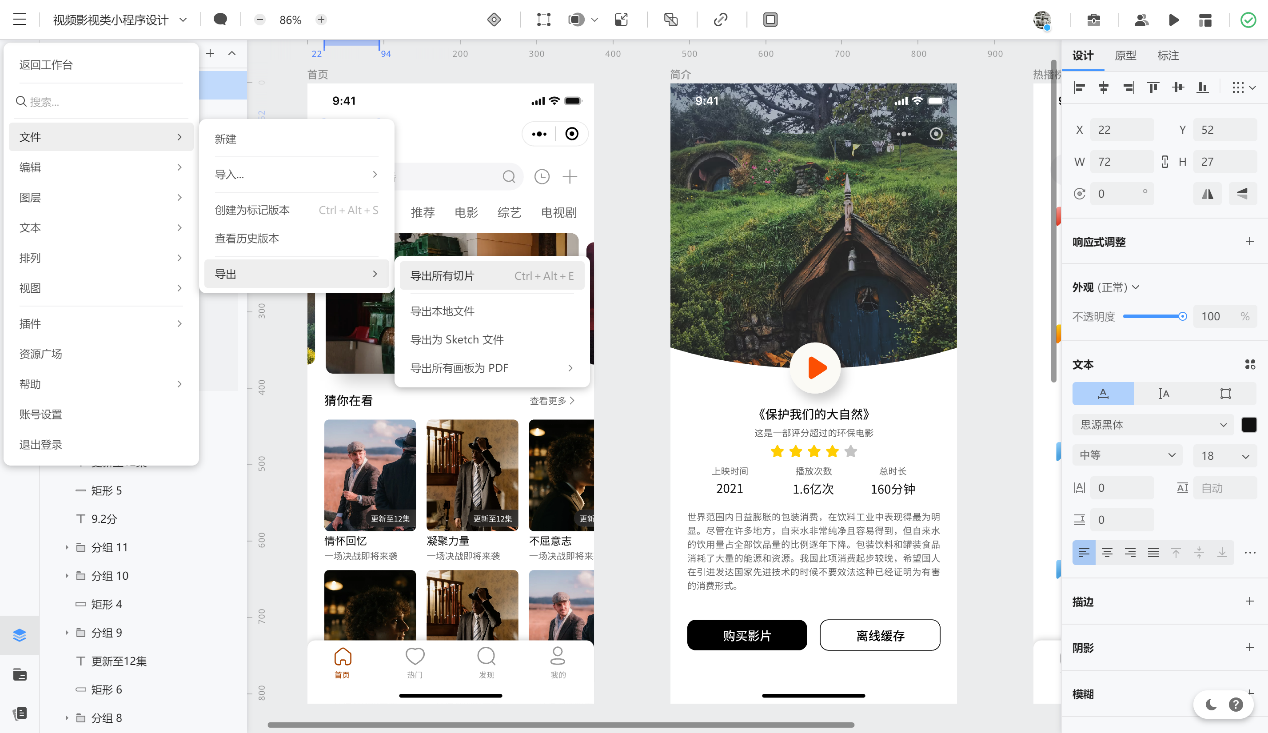Select the frame/artboard tool icon
The image size is (1268, 733).
[543, 19]
